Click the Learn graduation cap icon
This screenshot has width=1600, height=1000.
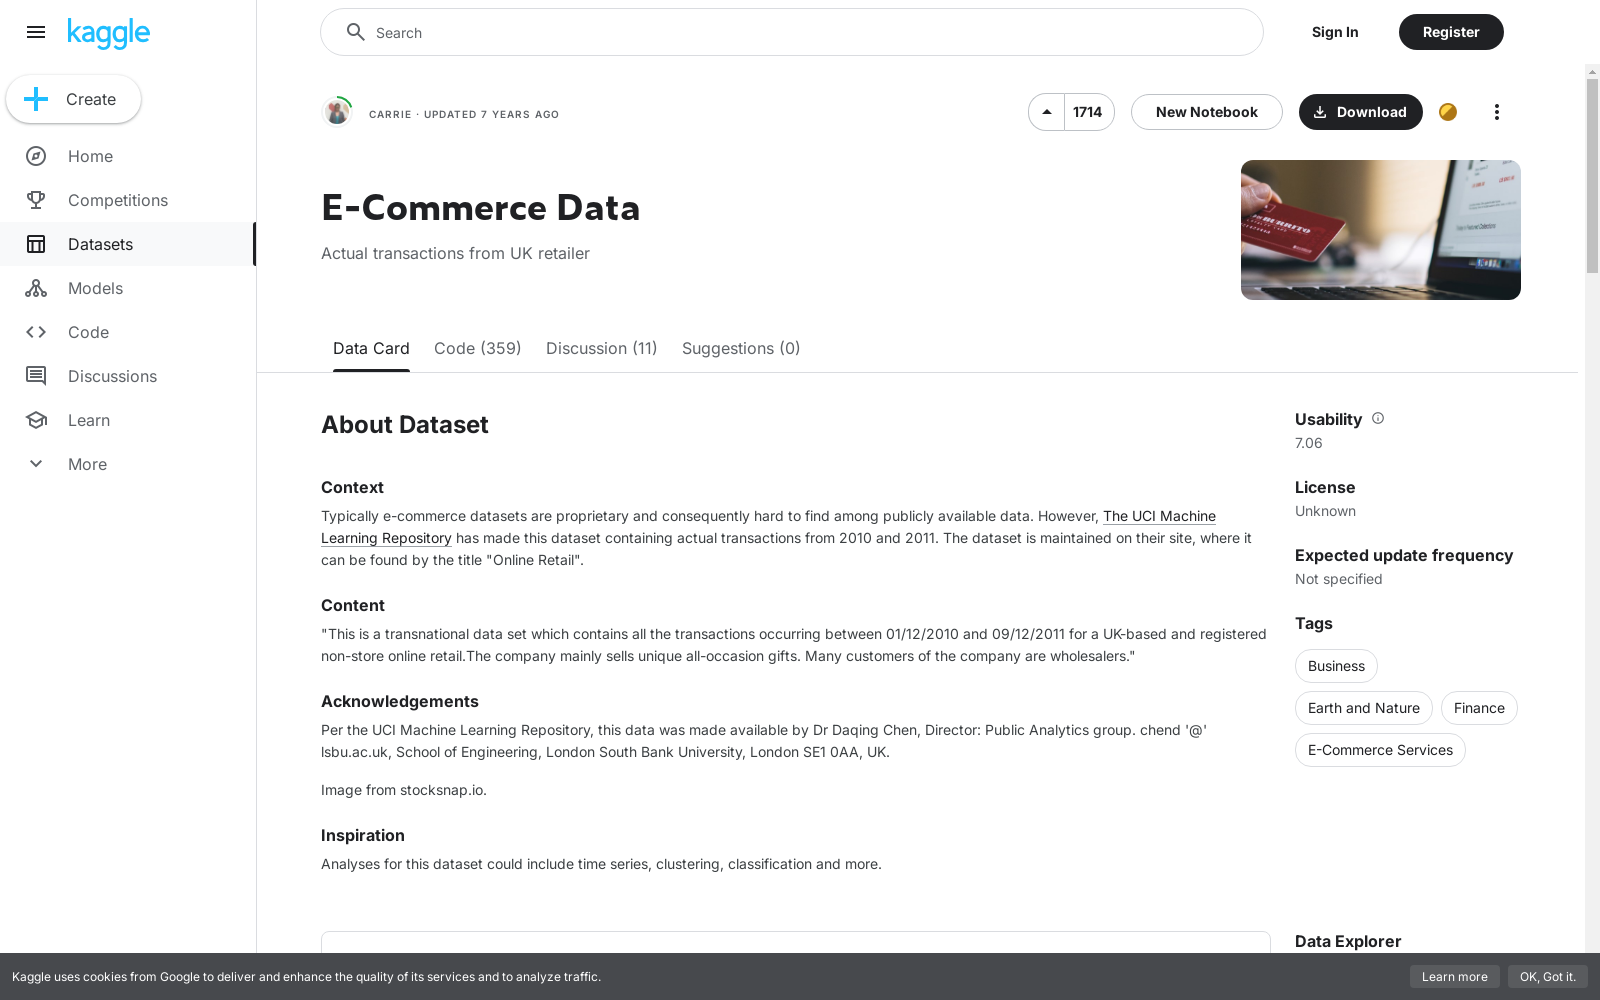pyautogui.click(x=36, y=420)
